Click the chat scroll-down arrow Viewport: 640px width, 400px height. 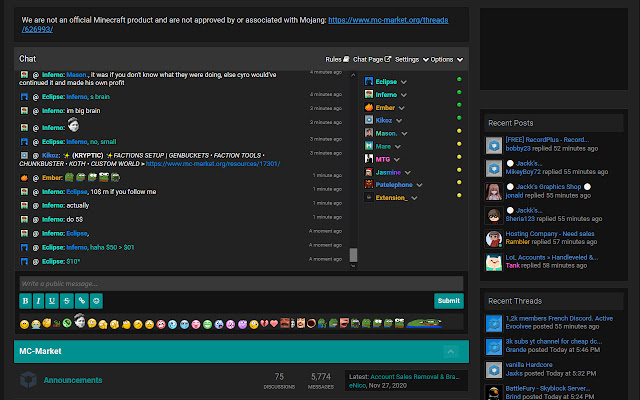353,266
